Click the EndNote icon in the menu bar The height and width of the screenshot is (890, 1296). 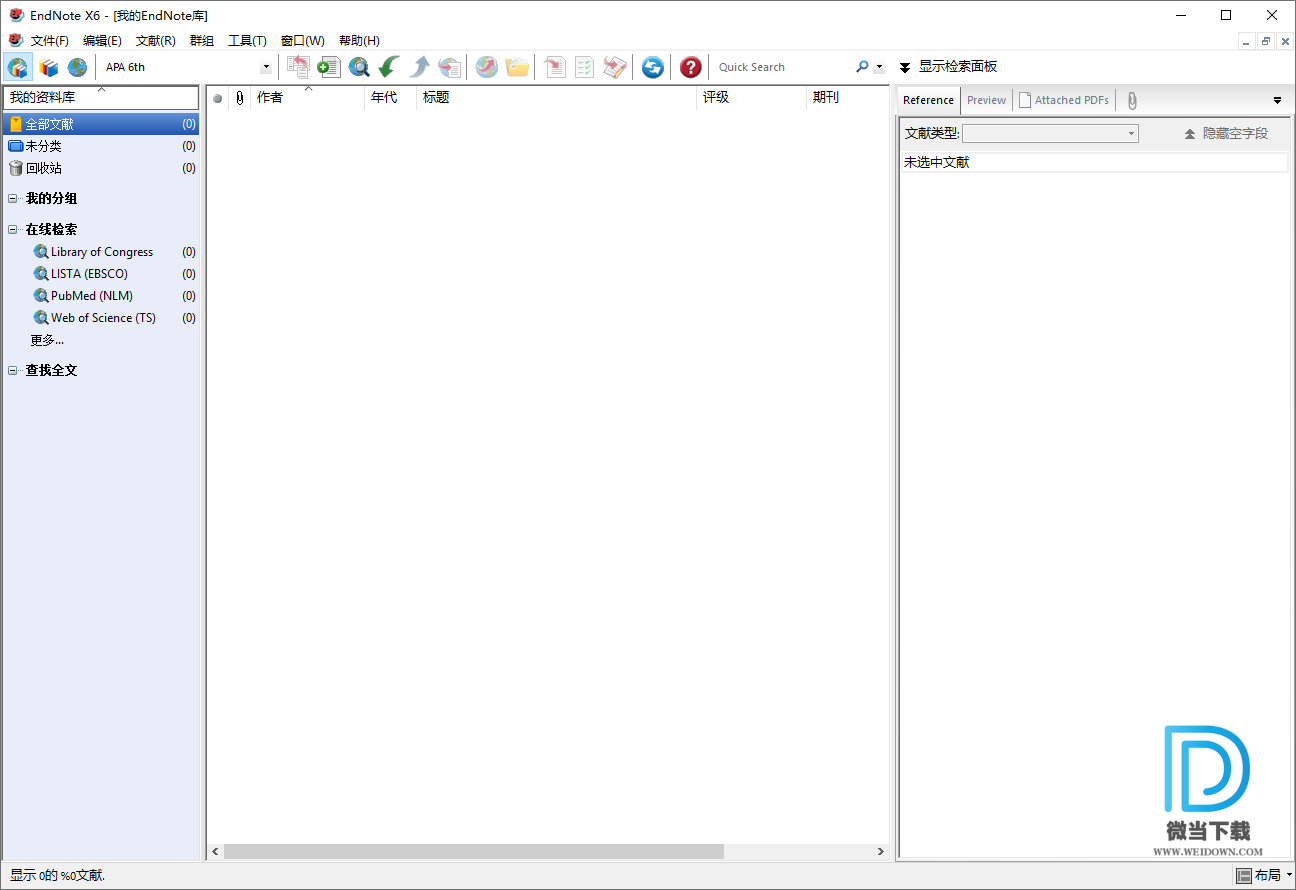[15, 40]
